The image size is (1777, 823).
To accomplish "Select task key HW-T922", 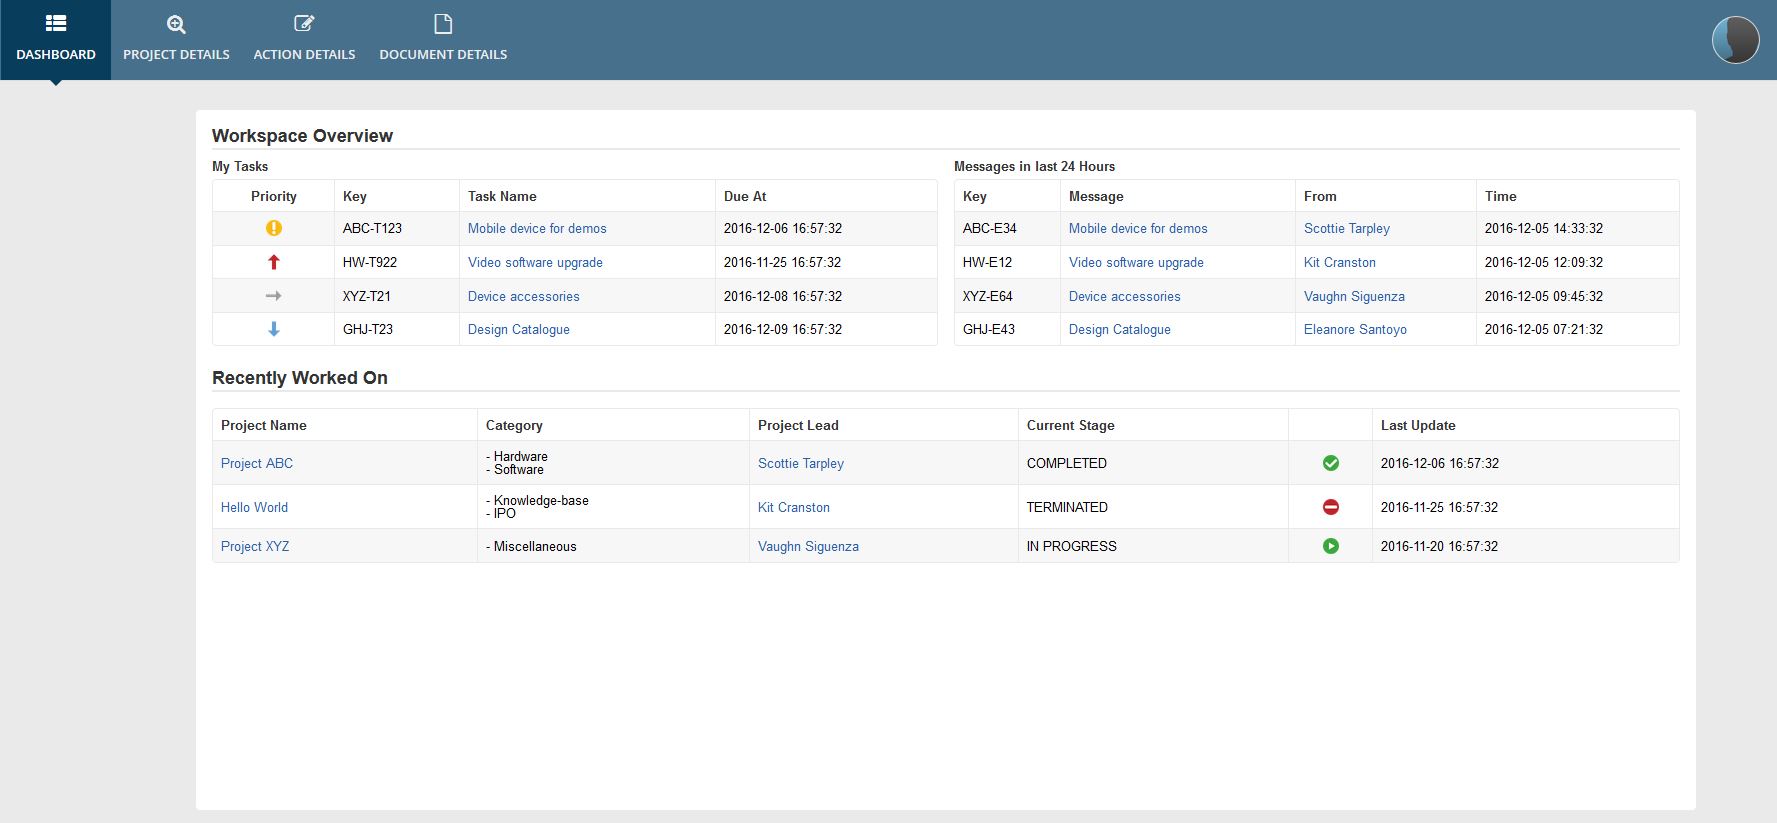I will point(370,262).
